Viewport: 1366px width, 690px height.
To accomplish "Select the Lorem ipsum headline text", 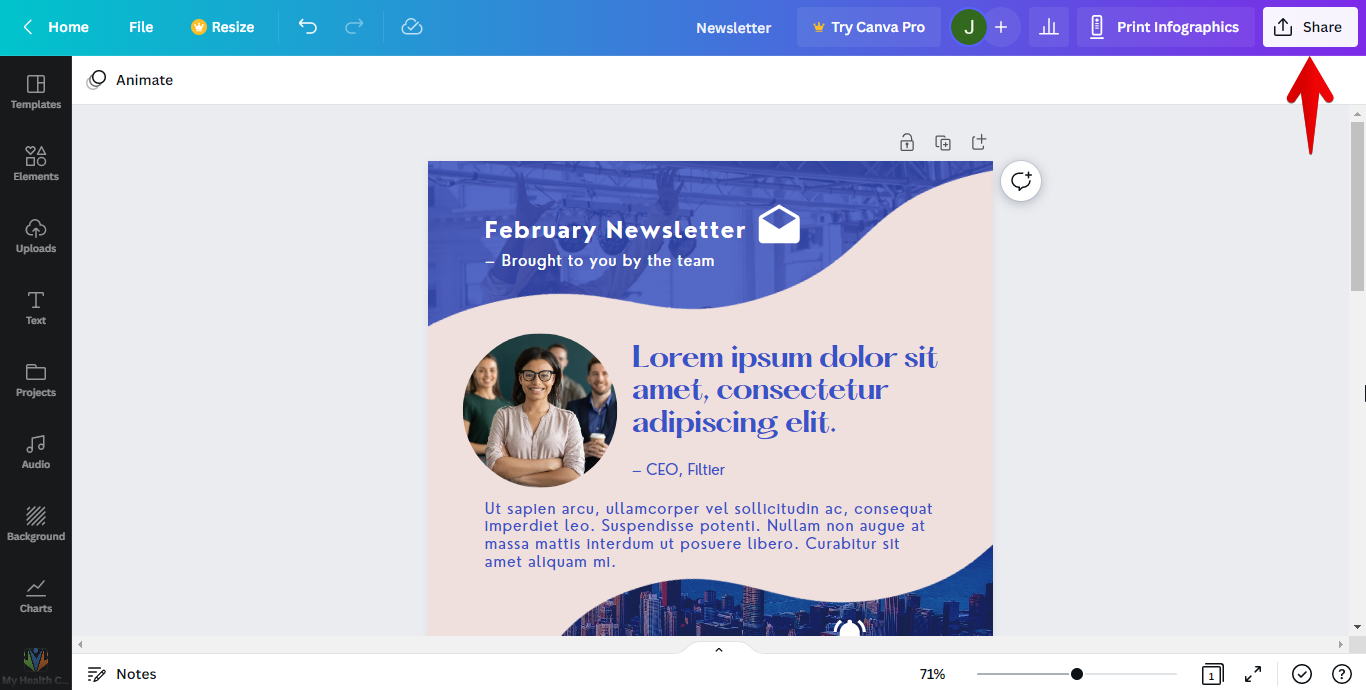I will pos(785,390).
